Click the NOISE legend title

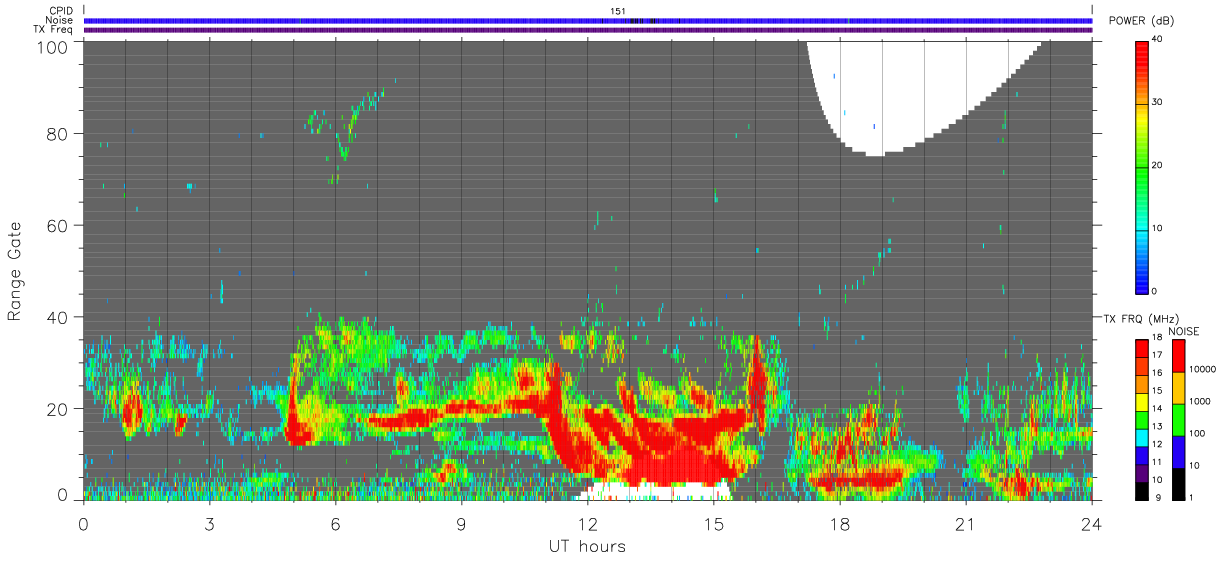coord(1185,331)
